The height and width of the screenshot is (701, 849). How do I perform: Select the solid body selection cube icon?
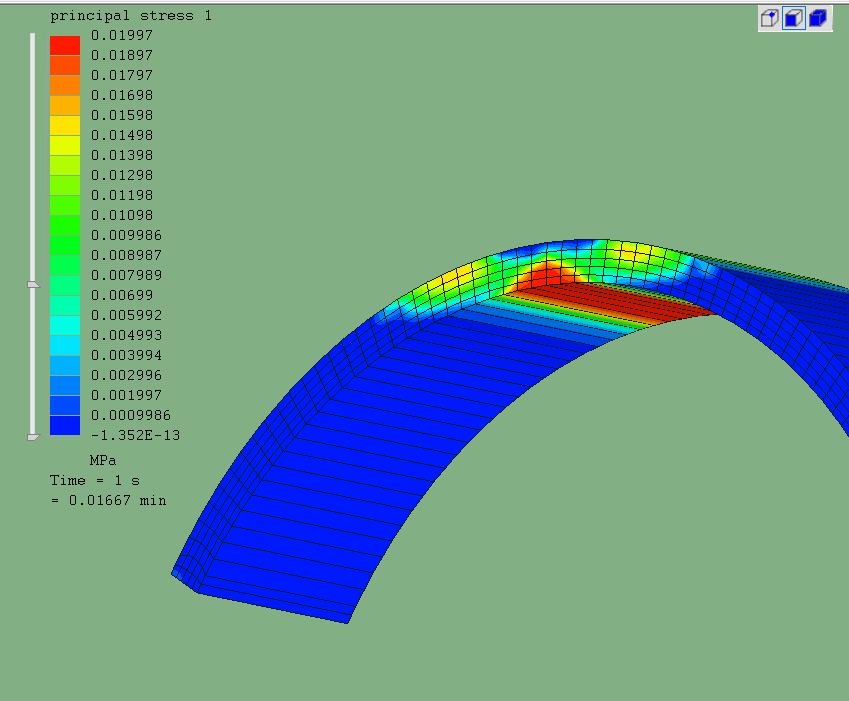pyautogui.click(x=818, y=18)
